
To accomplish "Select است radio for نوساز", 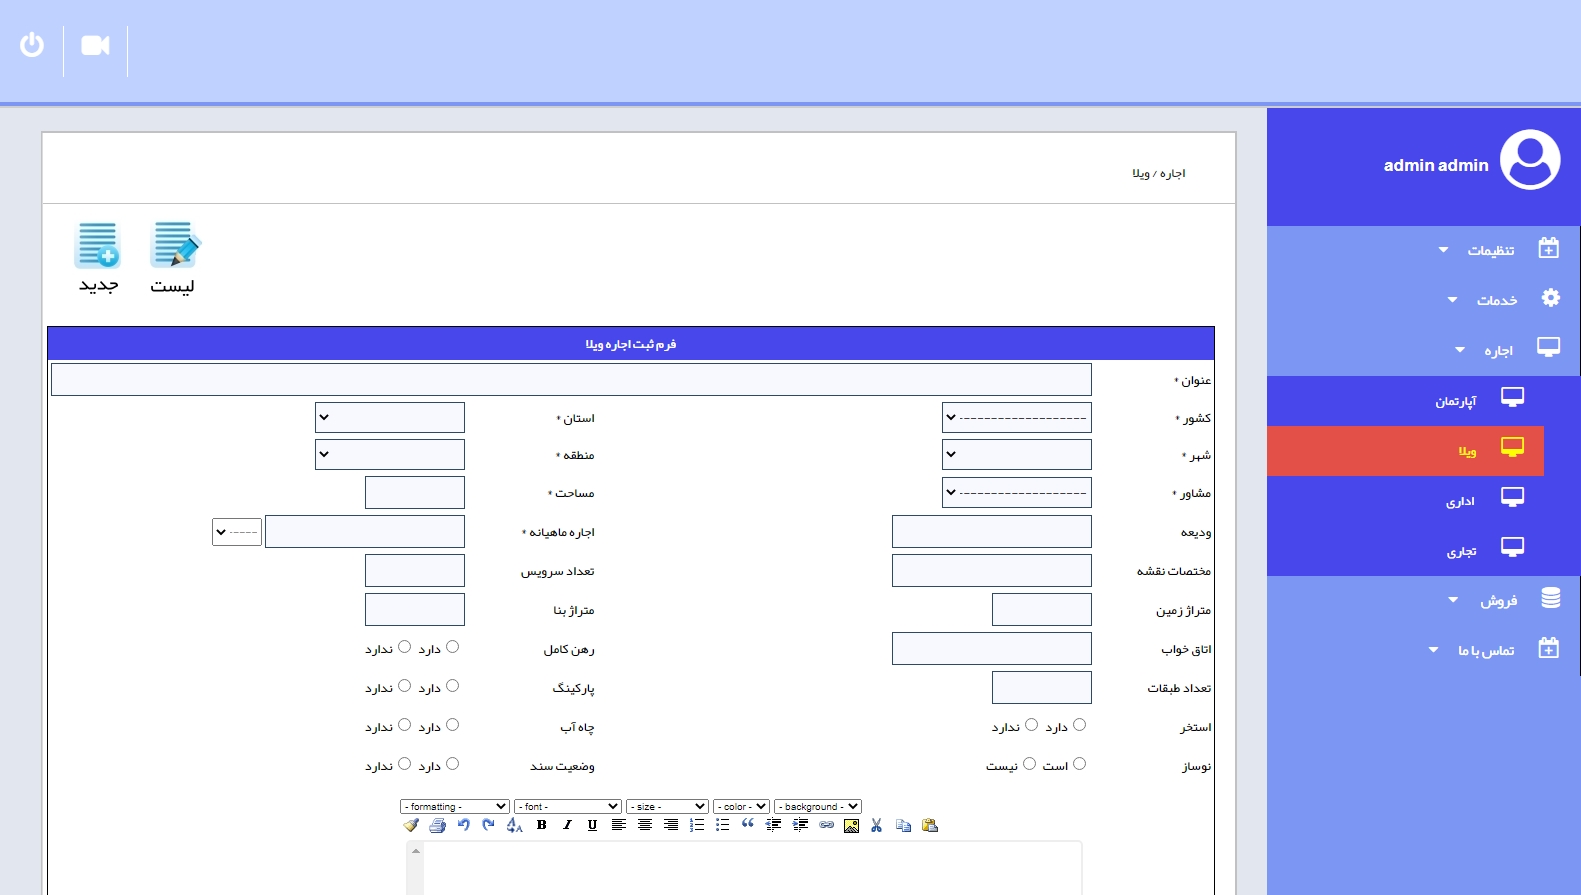I will pyautogui.click(x=1079, y=764).
